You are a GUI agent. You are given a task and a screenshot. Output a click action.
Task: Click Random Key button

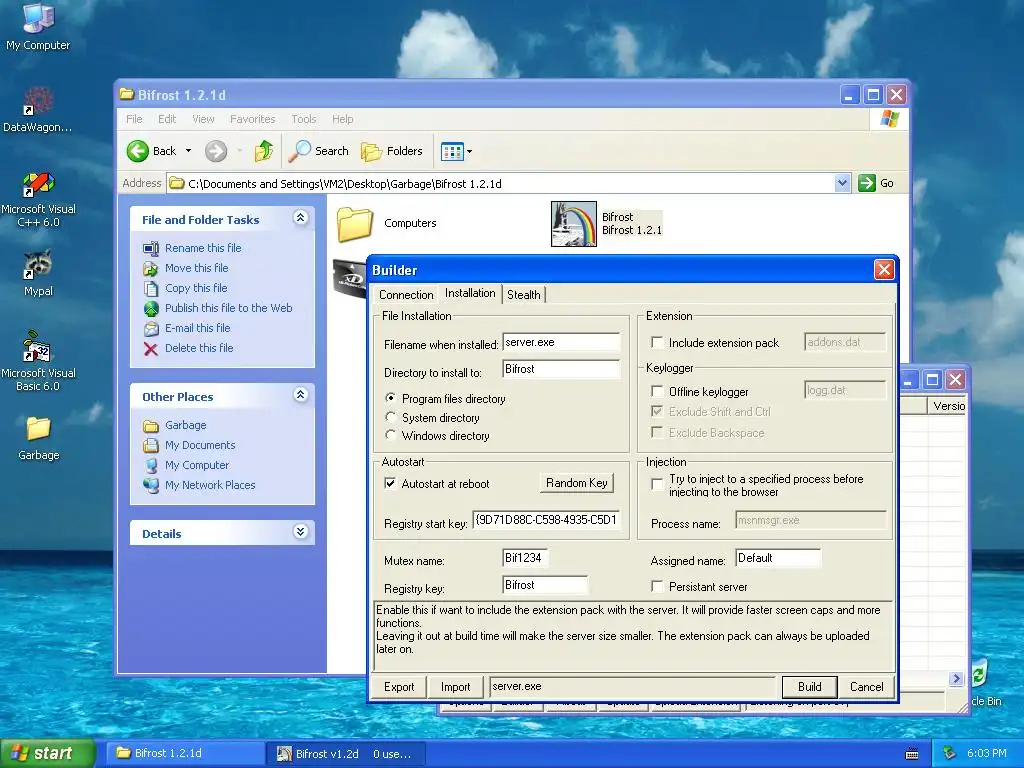577,483
